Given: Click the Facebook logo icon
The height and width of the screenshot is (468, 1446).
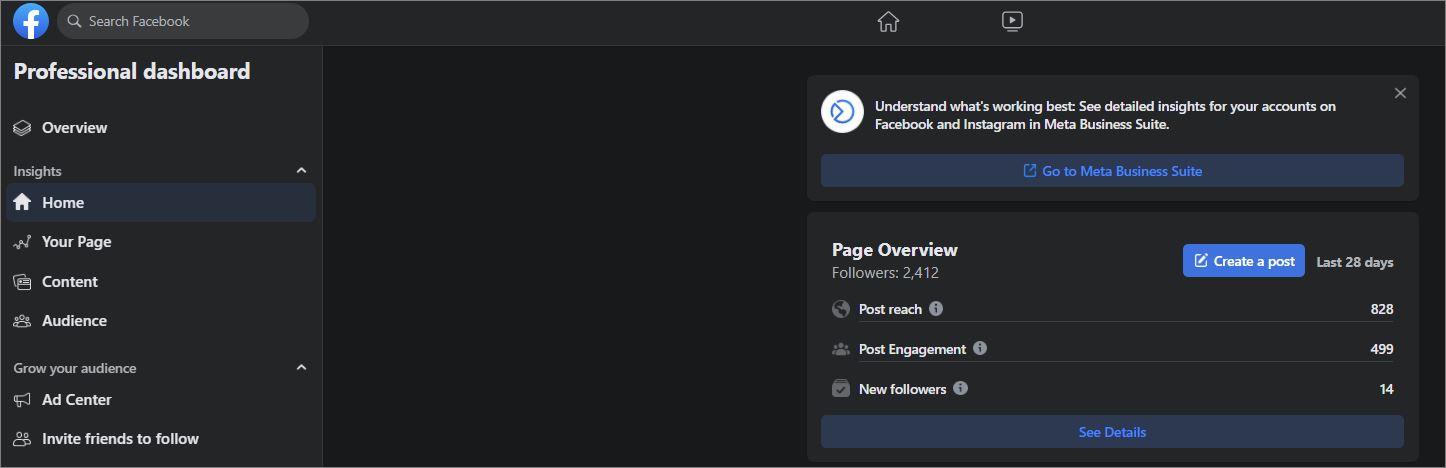Looking at the screenshot, I should point(31,21).
